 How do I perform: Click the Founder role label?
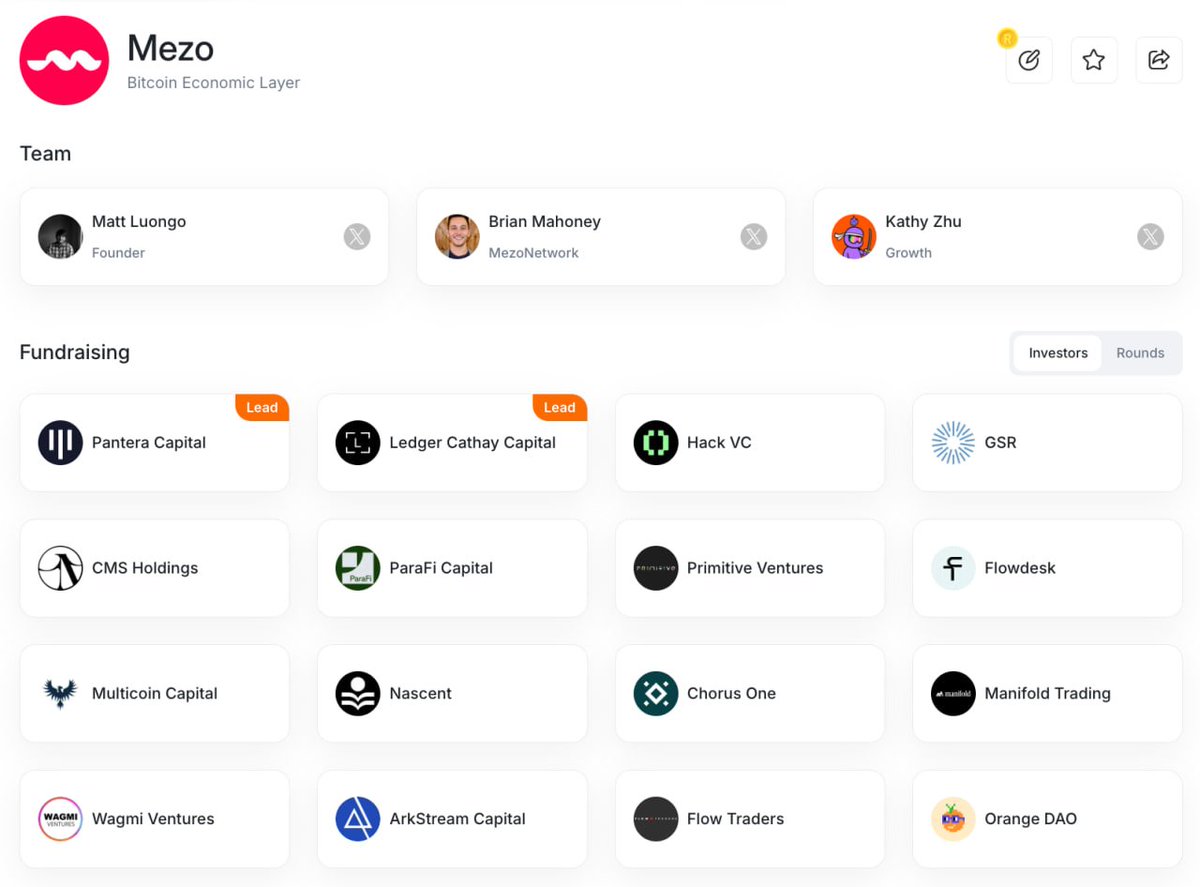point(118,253)
